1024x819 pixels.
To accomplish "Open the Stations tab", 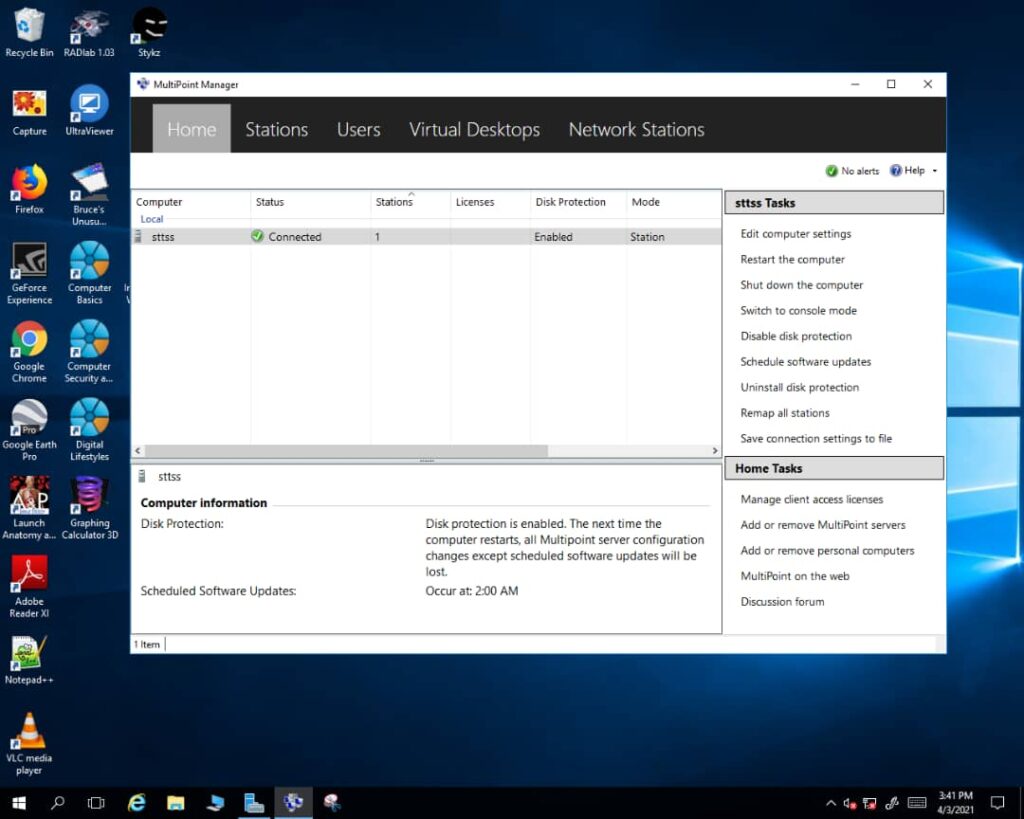I will [276, 129].
